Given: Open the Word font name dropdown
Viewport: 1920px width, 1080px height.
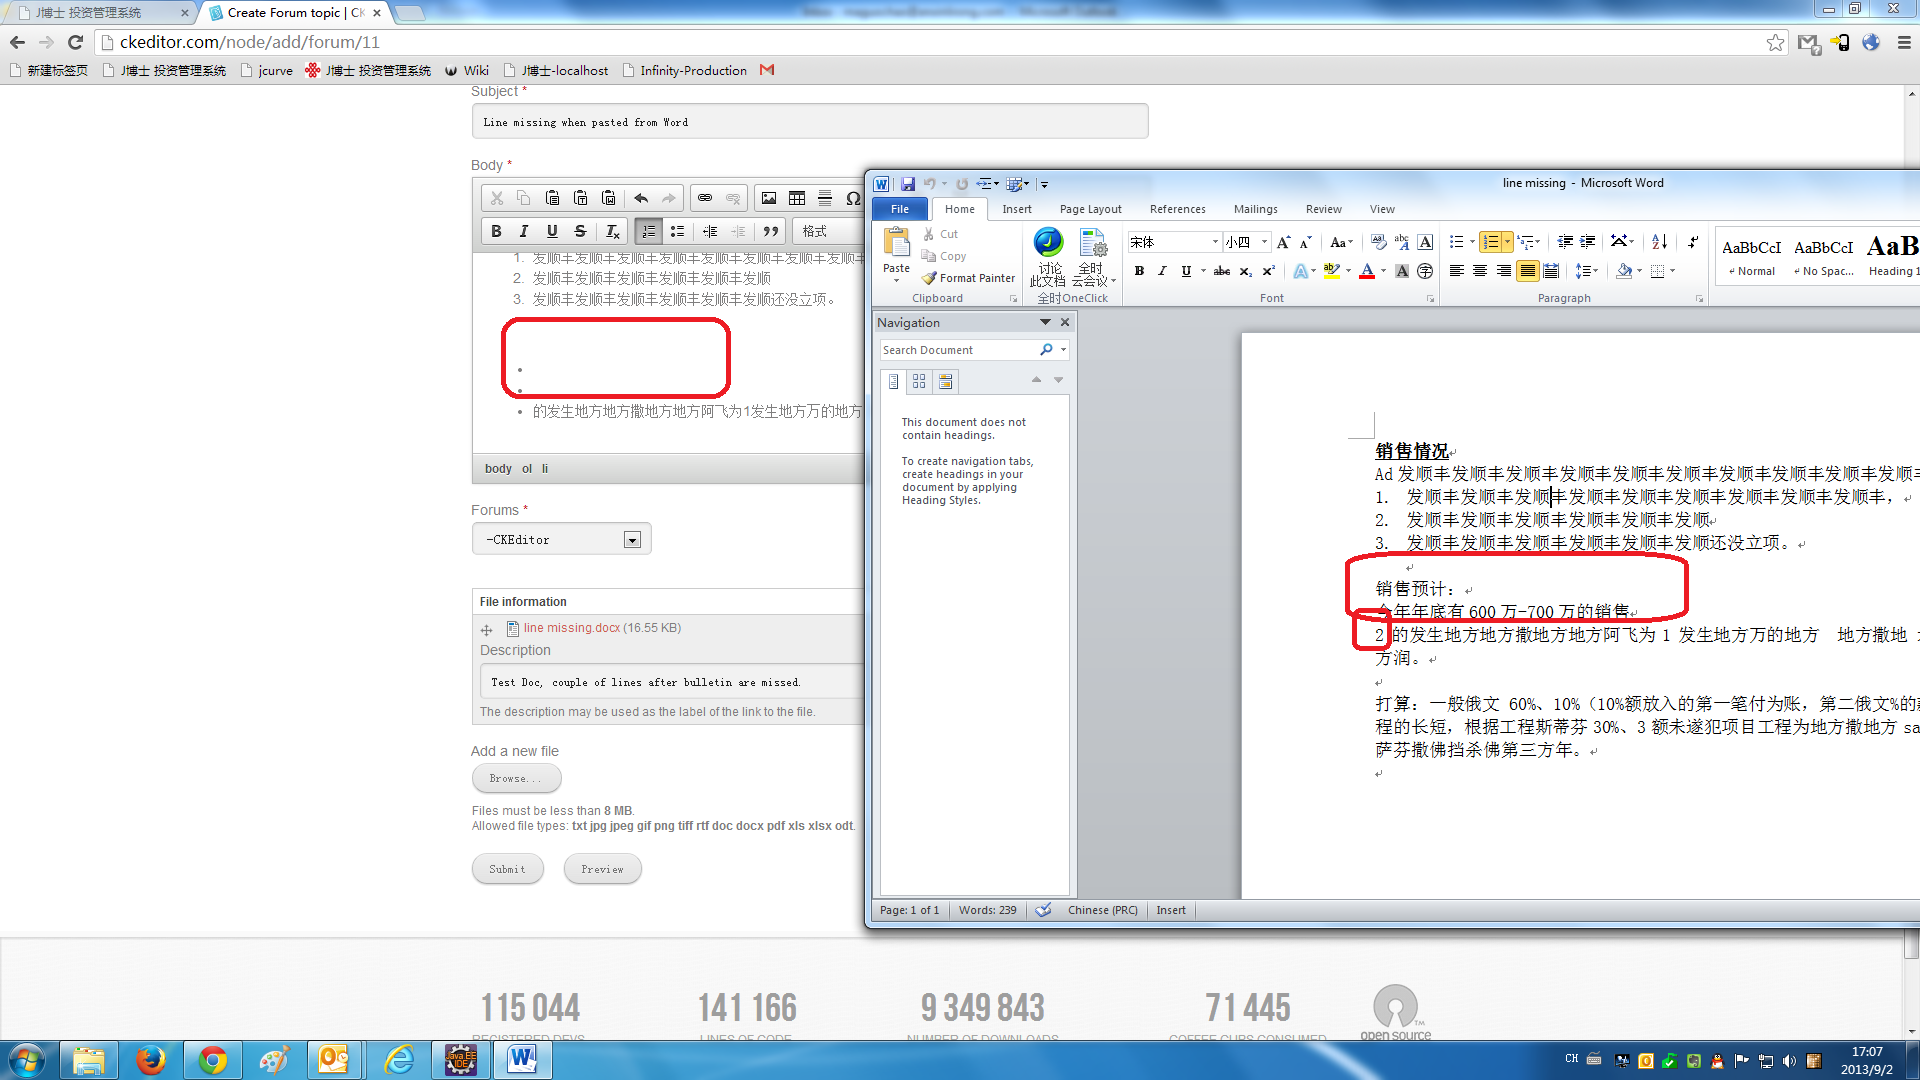Looking at the screenshot, I should [x=1215, y=242].
